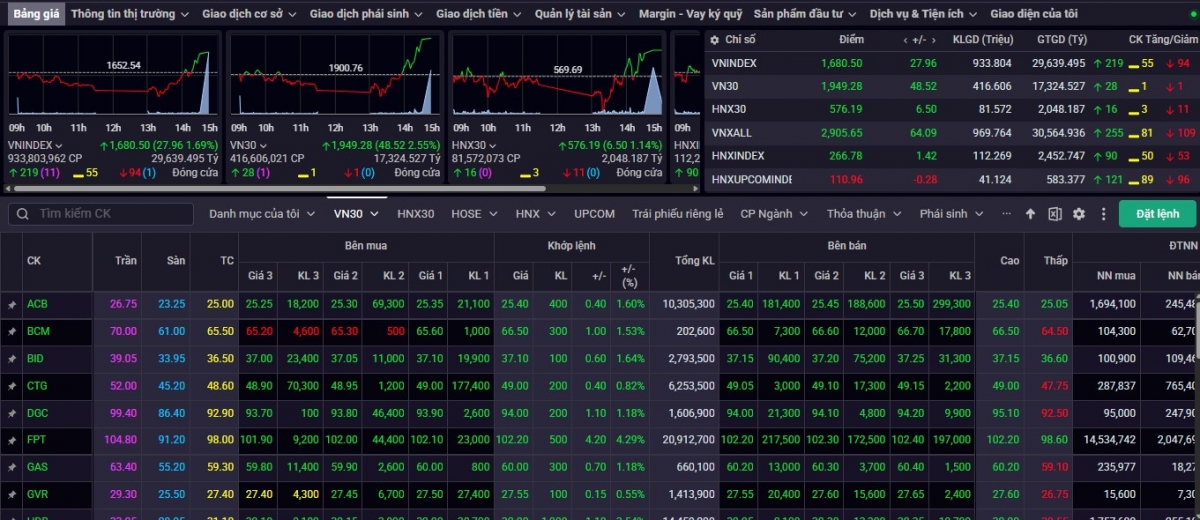Open Giao dịch cơ sở menu
Viewport: 1200px width, 520px height.
(249, 14)
